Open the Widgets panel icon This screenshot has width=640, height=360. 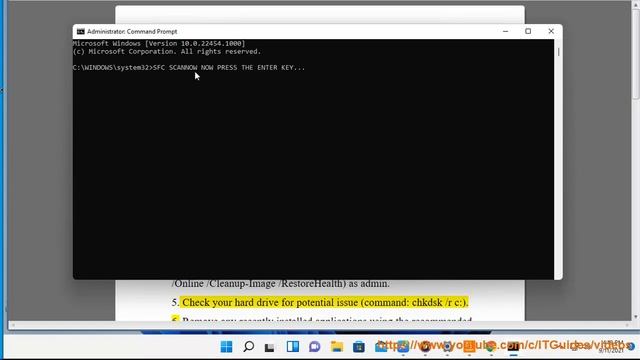tap(292, 347)
